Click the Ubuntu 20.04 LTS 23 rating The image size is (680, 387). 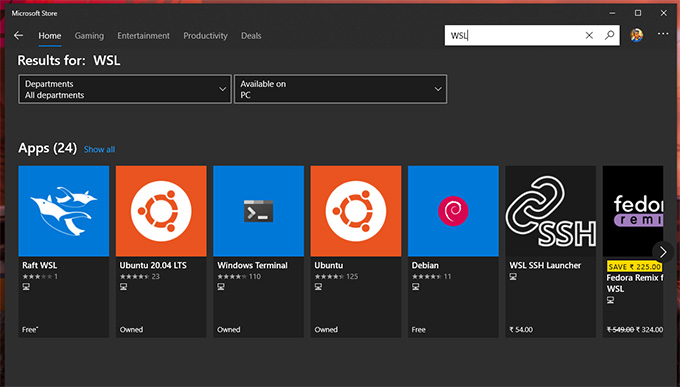(140, 276)
